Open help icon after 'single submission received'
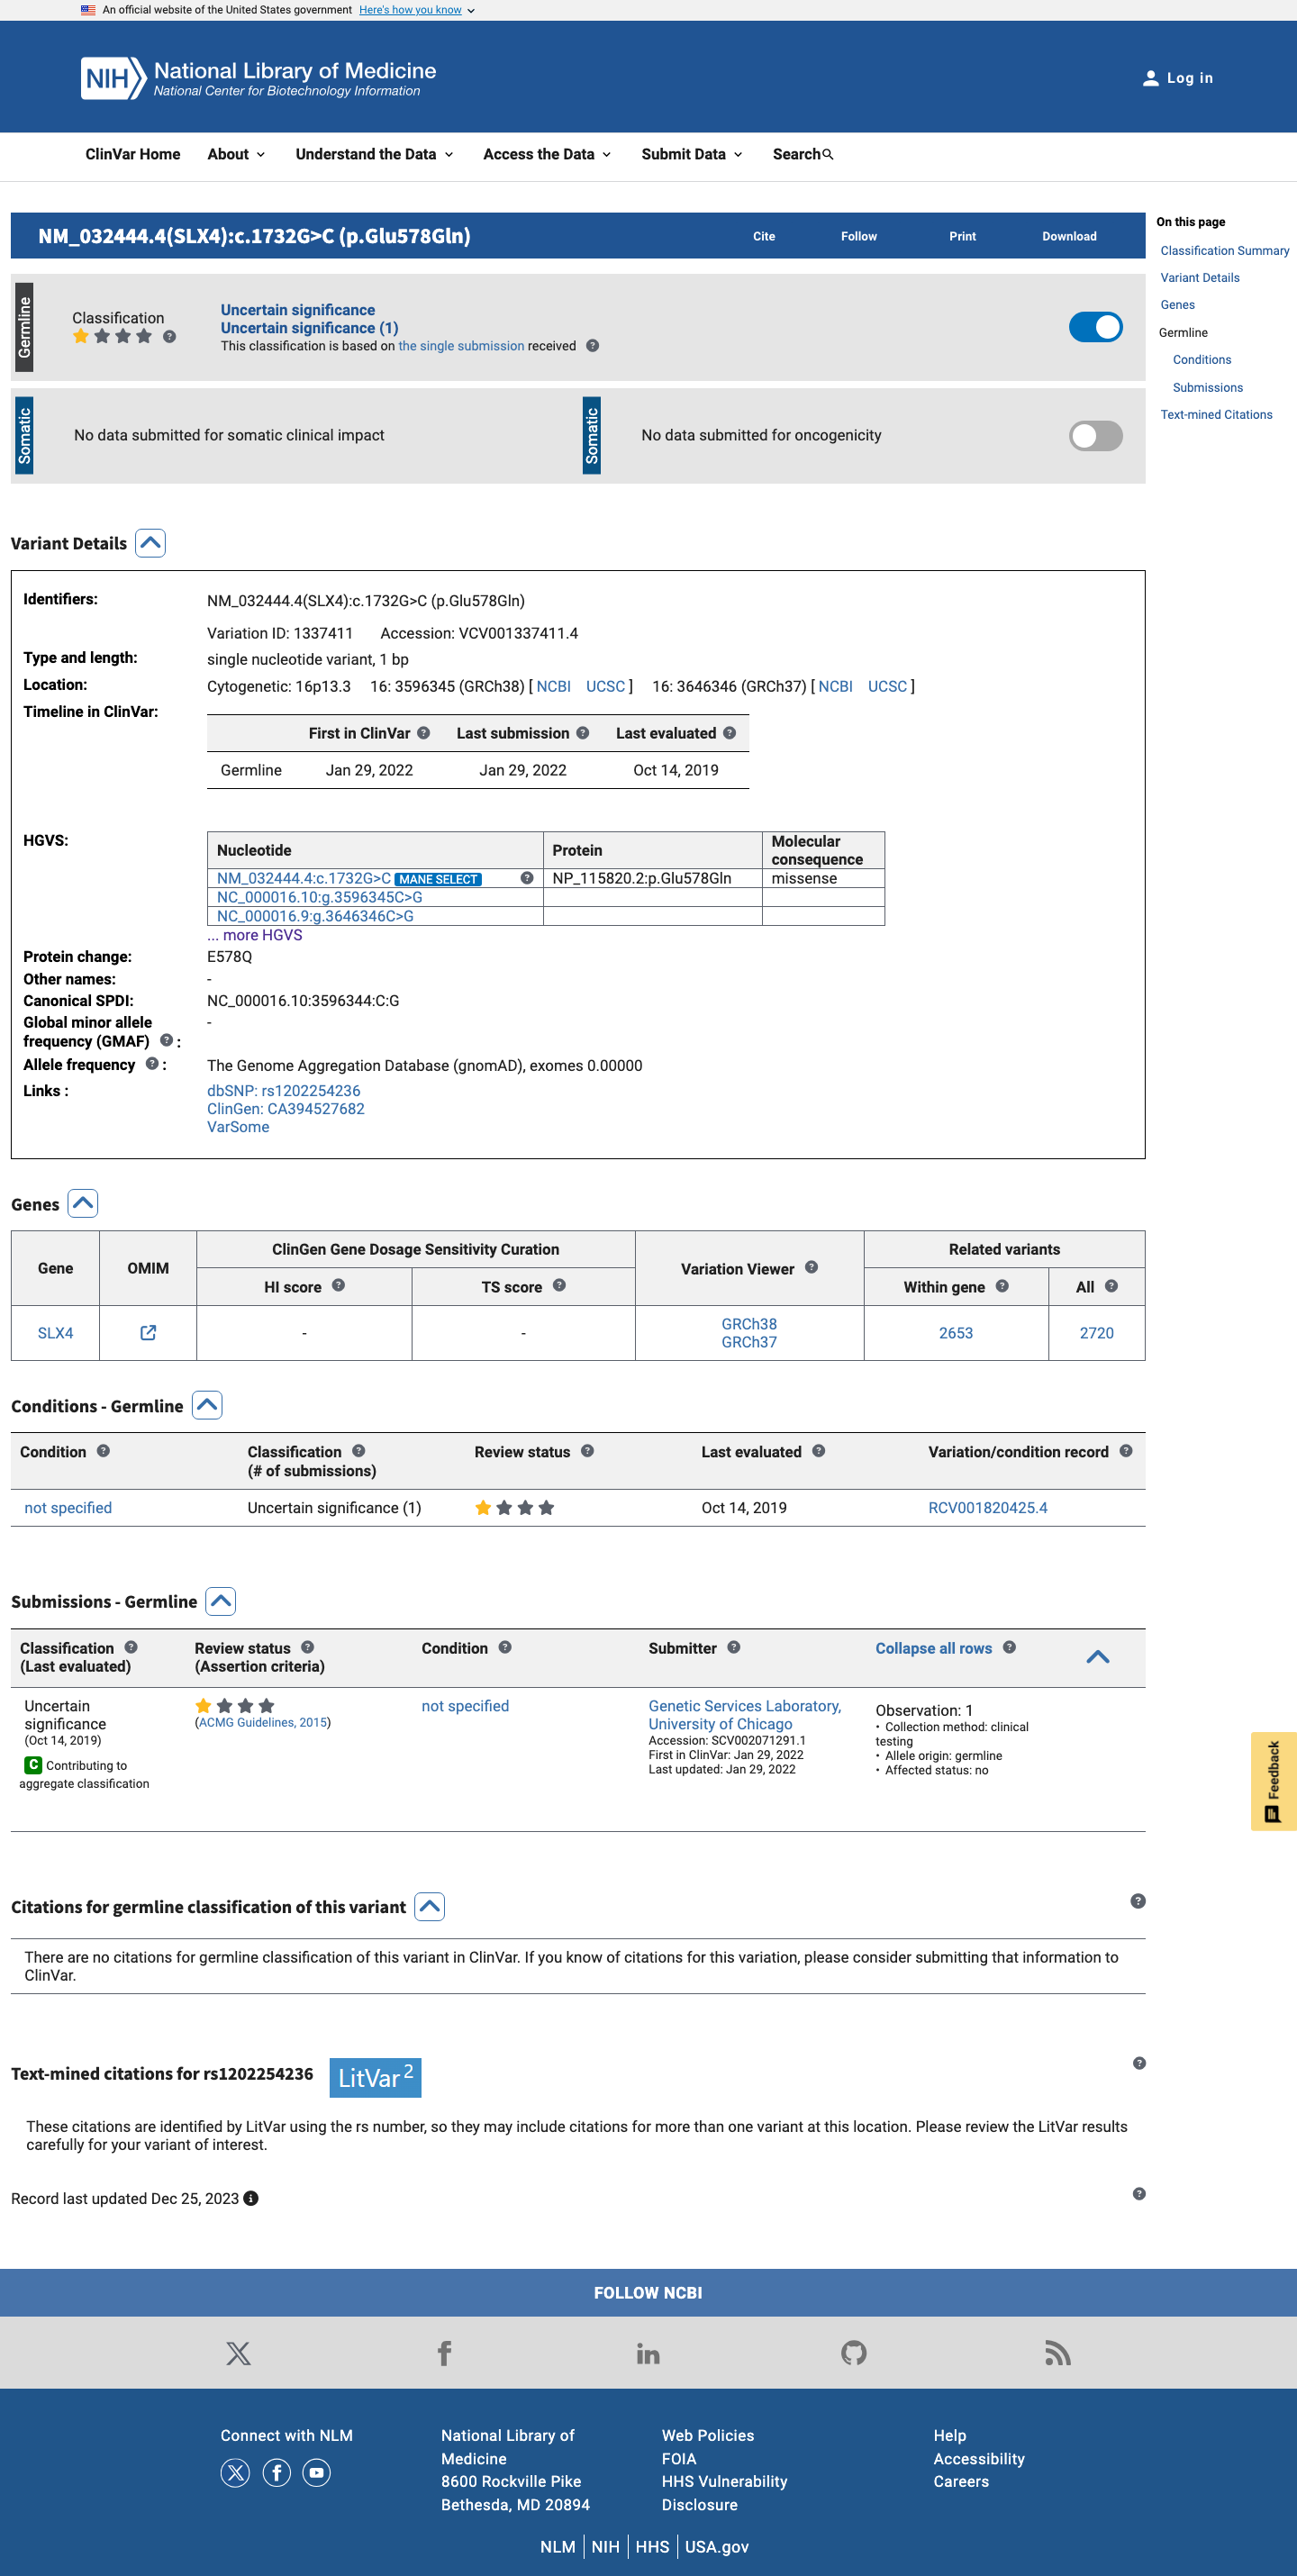This screenshot has height=2576, width=1297. click(592, 346)
